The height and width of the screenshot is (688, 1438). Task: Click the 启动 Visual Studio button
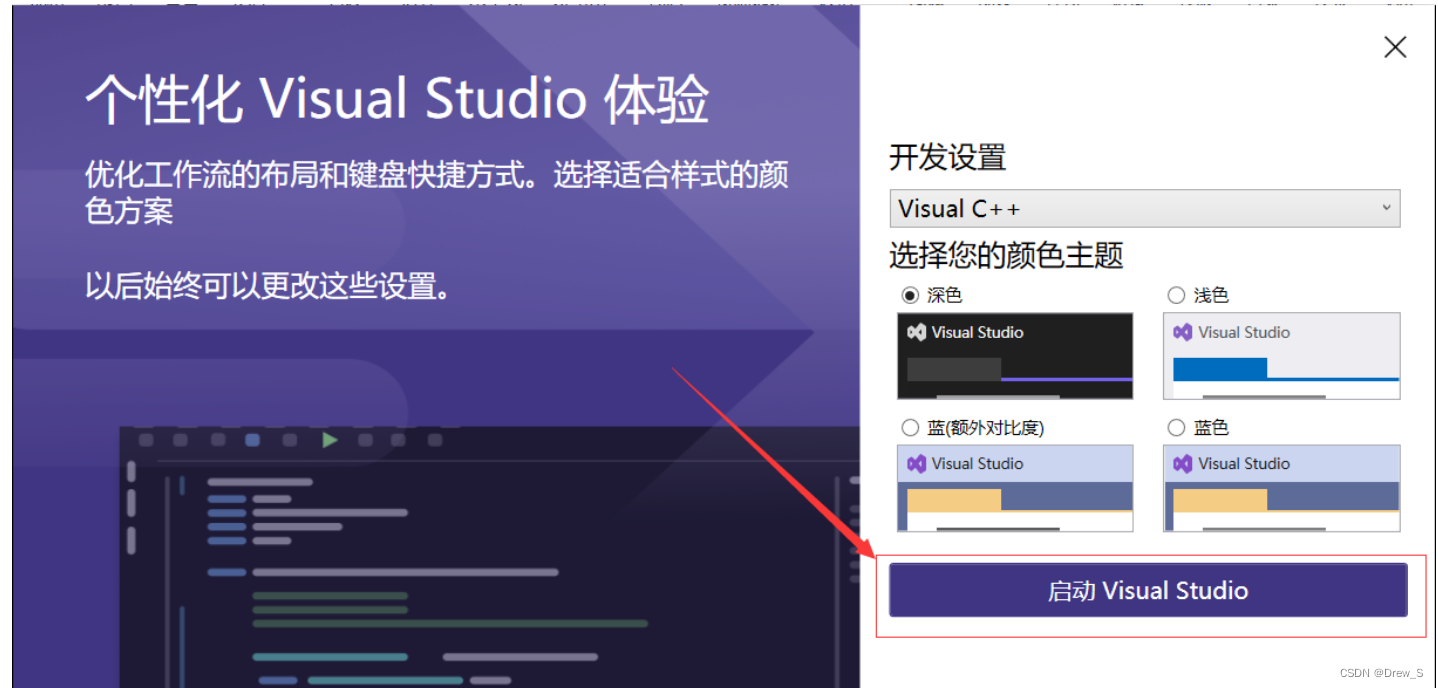[x=1148, y=590]
